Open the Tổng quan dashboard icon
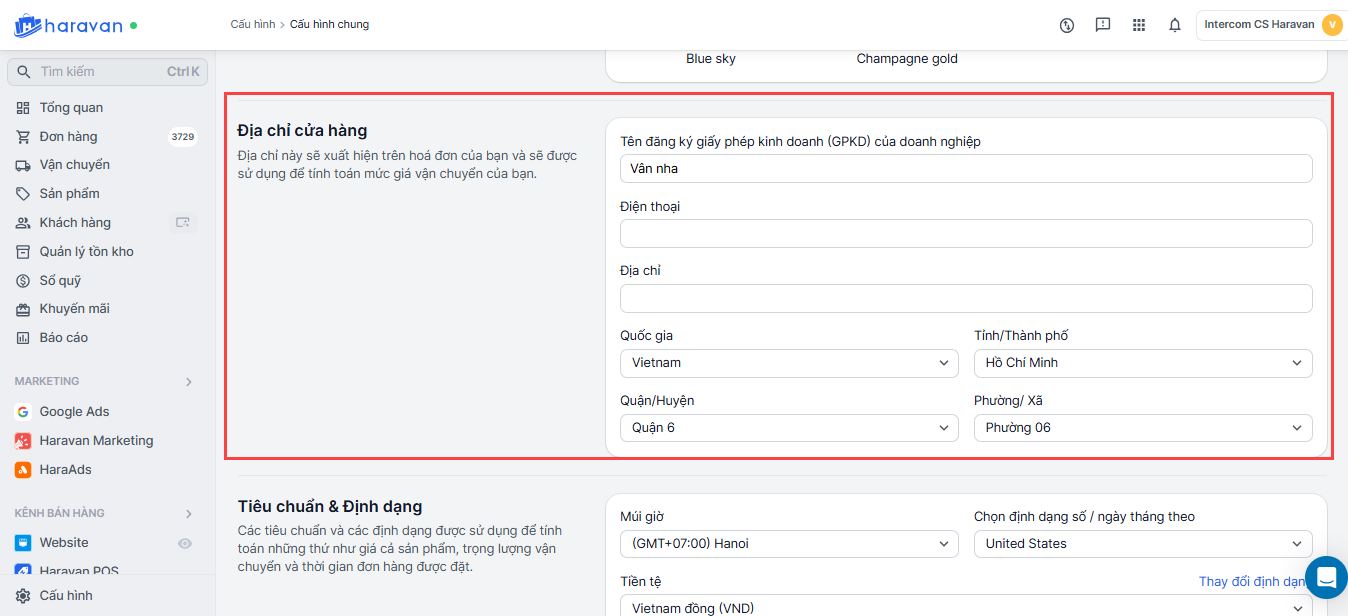Image resolution: width=1348 pixels, height=616 pixels. click(23, 108)
